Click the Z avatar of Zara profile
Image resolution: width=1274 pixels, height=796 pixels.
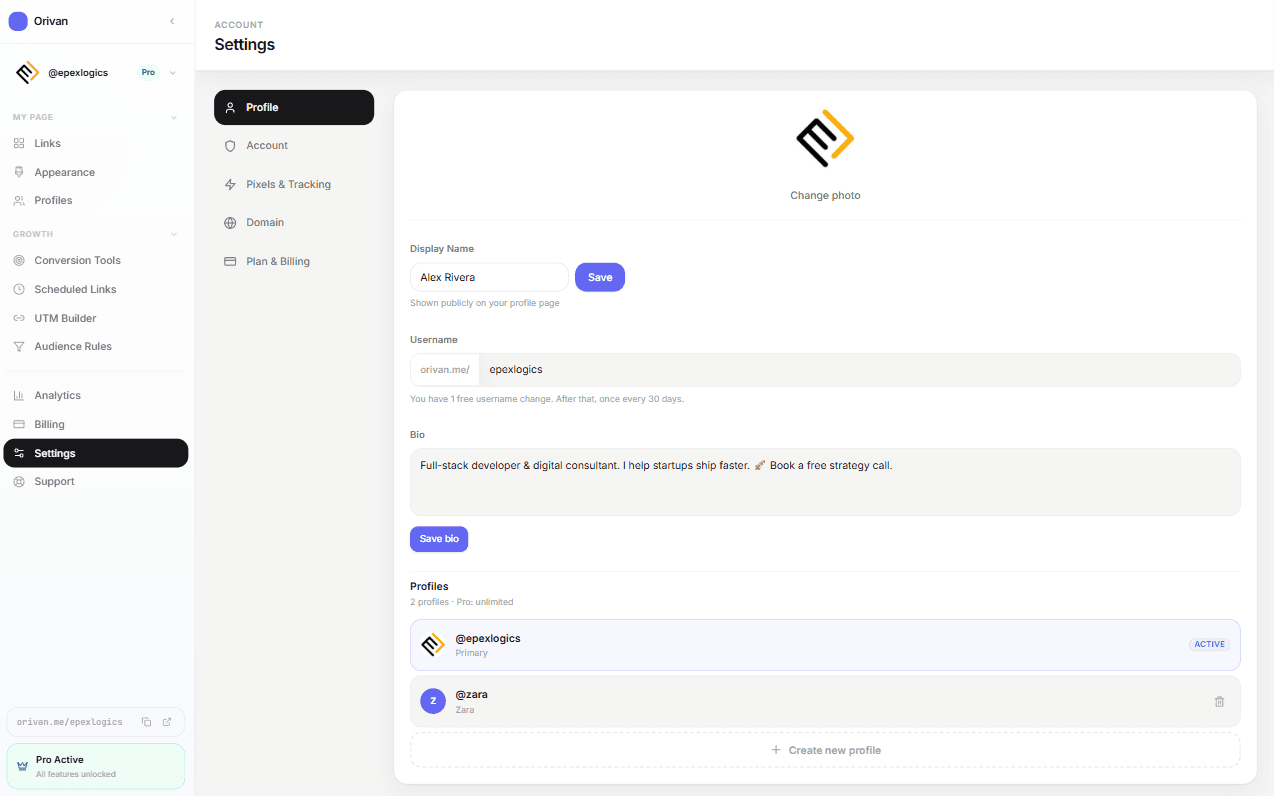coord(433,701)
